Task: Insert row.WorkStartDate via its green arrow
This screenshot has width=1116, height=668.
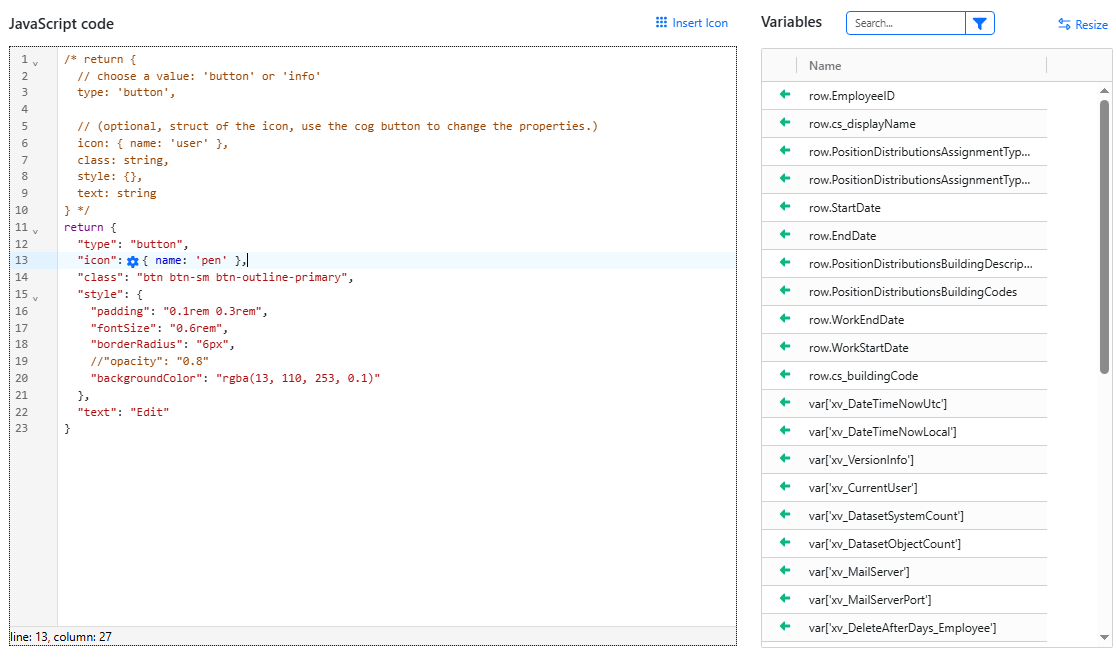Action: 785,346
